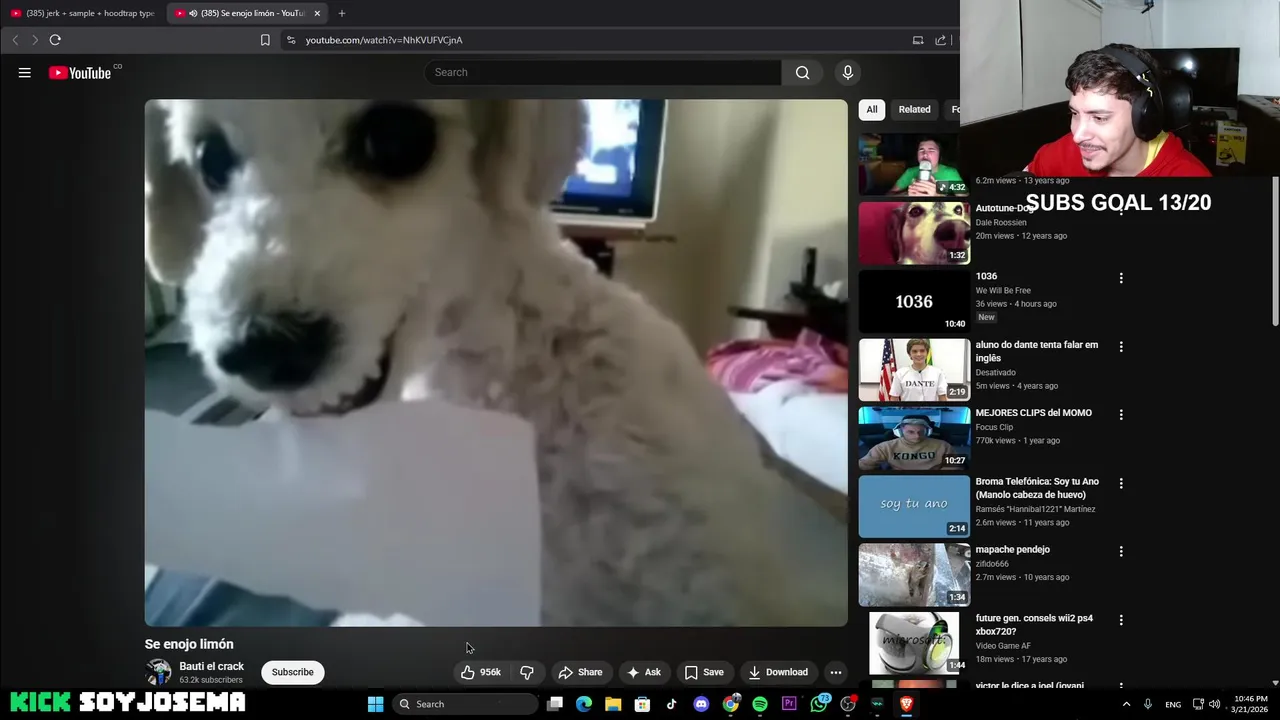This screenshot has height=720, width=1280.
Task: Bookmark this page using the bookmark icon
Action: [265, 40]
